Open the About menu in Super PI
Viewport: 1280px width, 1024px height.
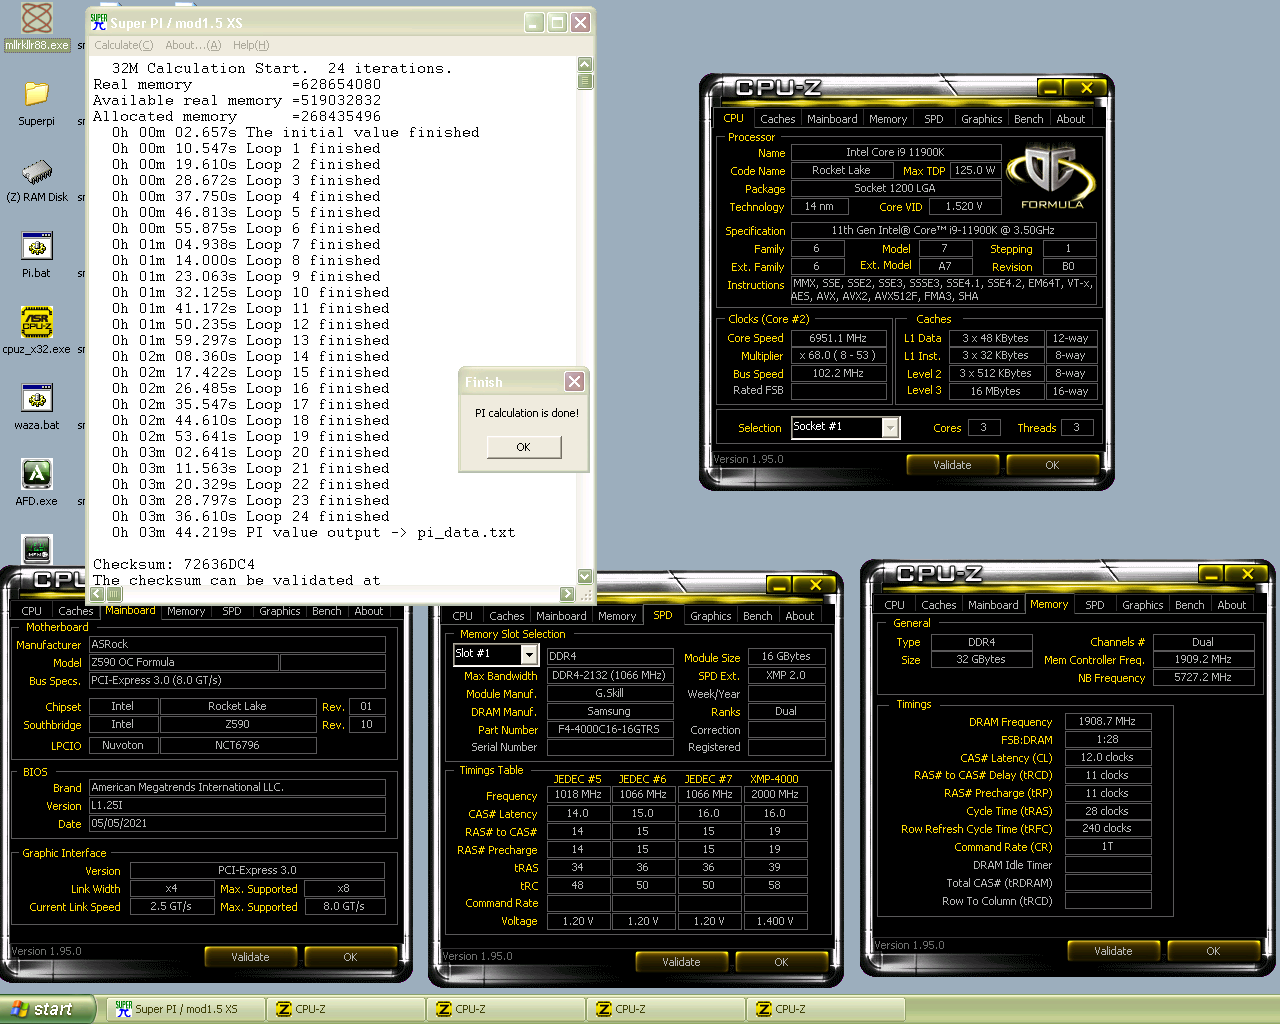click(193, 45)
